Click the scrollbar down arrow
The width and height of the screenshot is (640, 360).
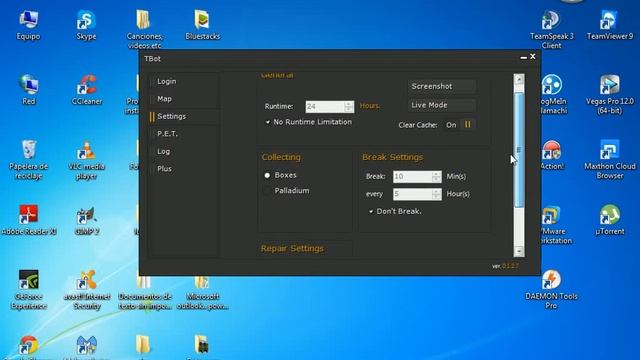pos(519,251)
